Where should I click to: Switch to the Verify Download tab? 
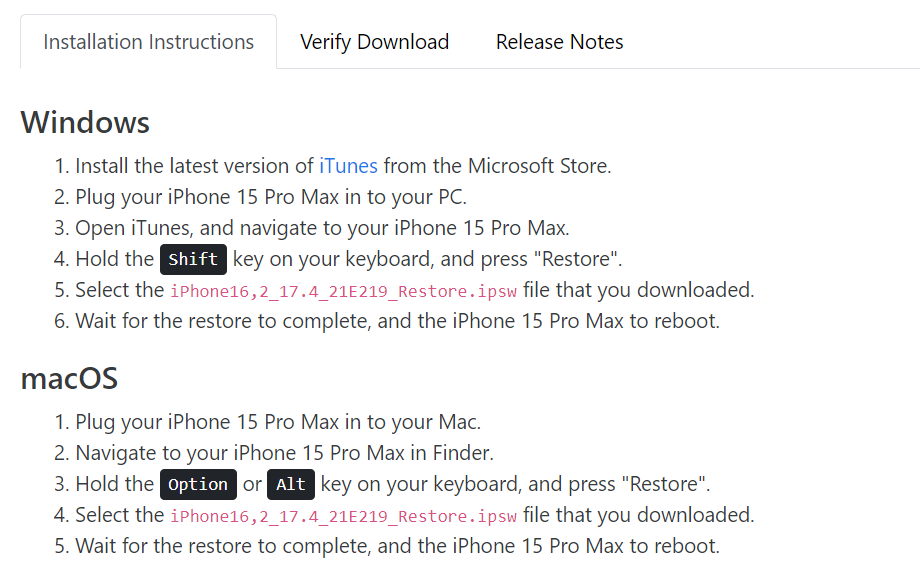click(x=374, y=42)
